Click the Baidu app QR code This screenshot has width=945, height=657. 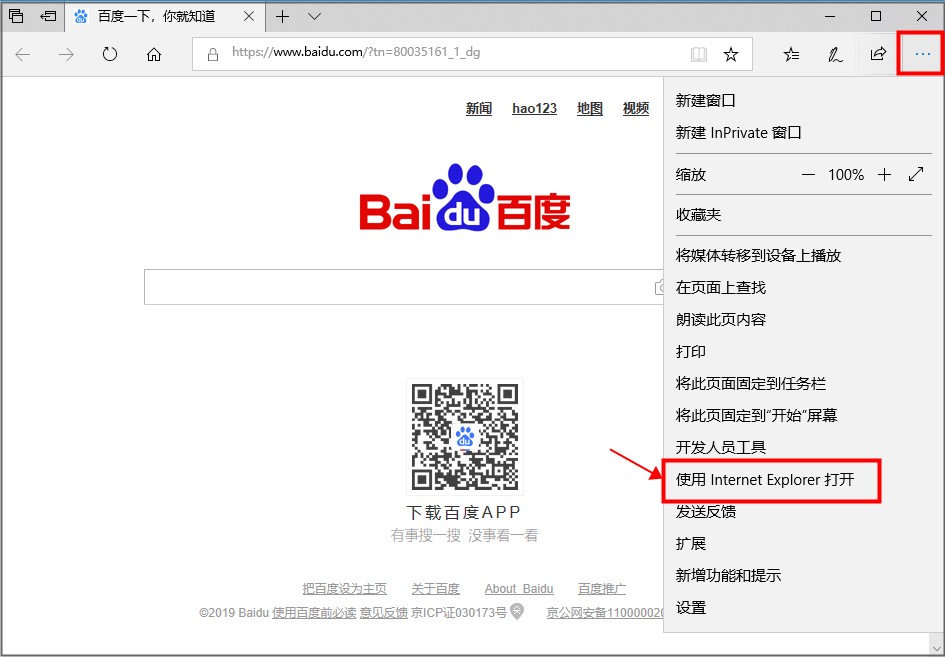[x=465, y=437]
